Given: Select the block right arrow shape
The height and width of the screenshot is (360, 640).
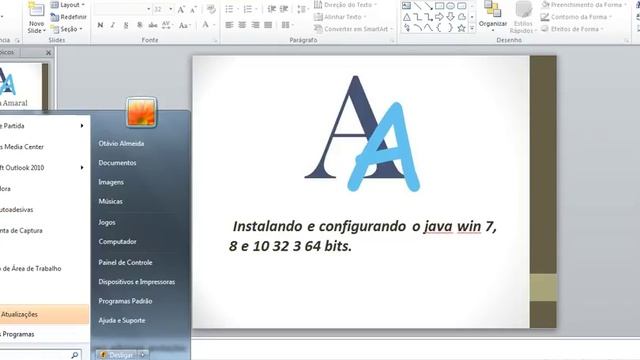Looking at the screenshot, I should coord(439,17).
